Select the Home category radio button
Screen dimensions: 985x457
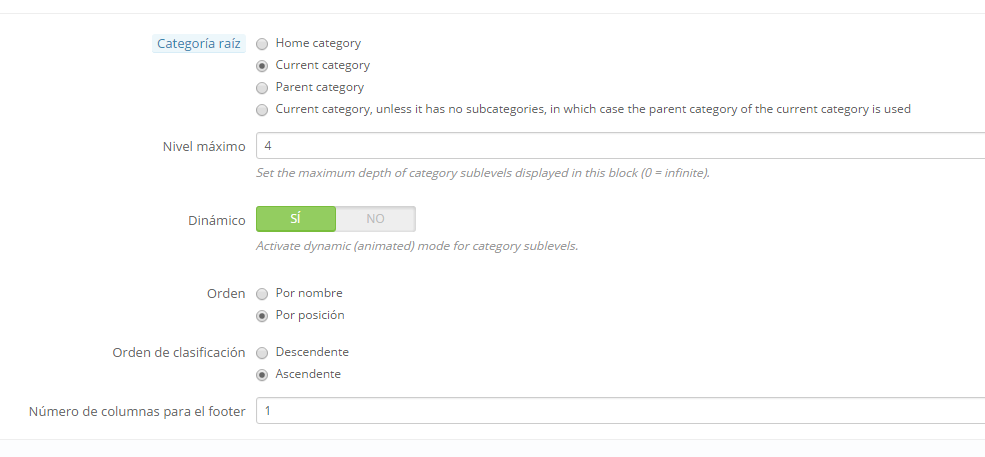click(262, 44)
